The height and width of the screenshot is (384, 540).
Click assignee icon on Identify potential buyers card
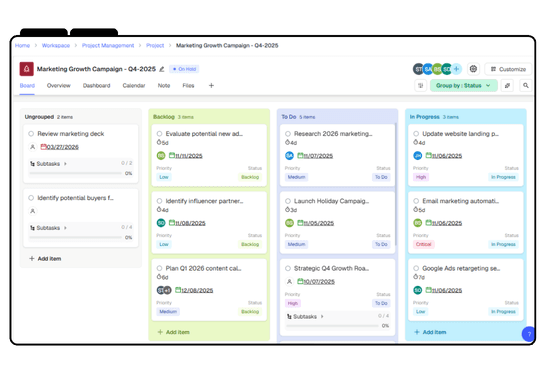pyautogui.click(x=33, y=211)
